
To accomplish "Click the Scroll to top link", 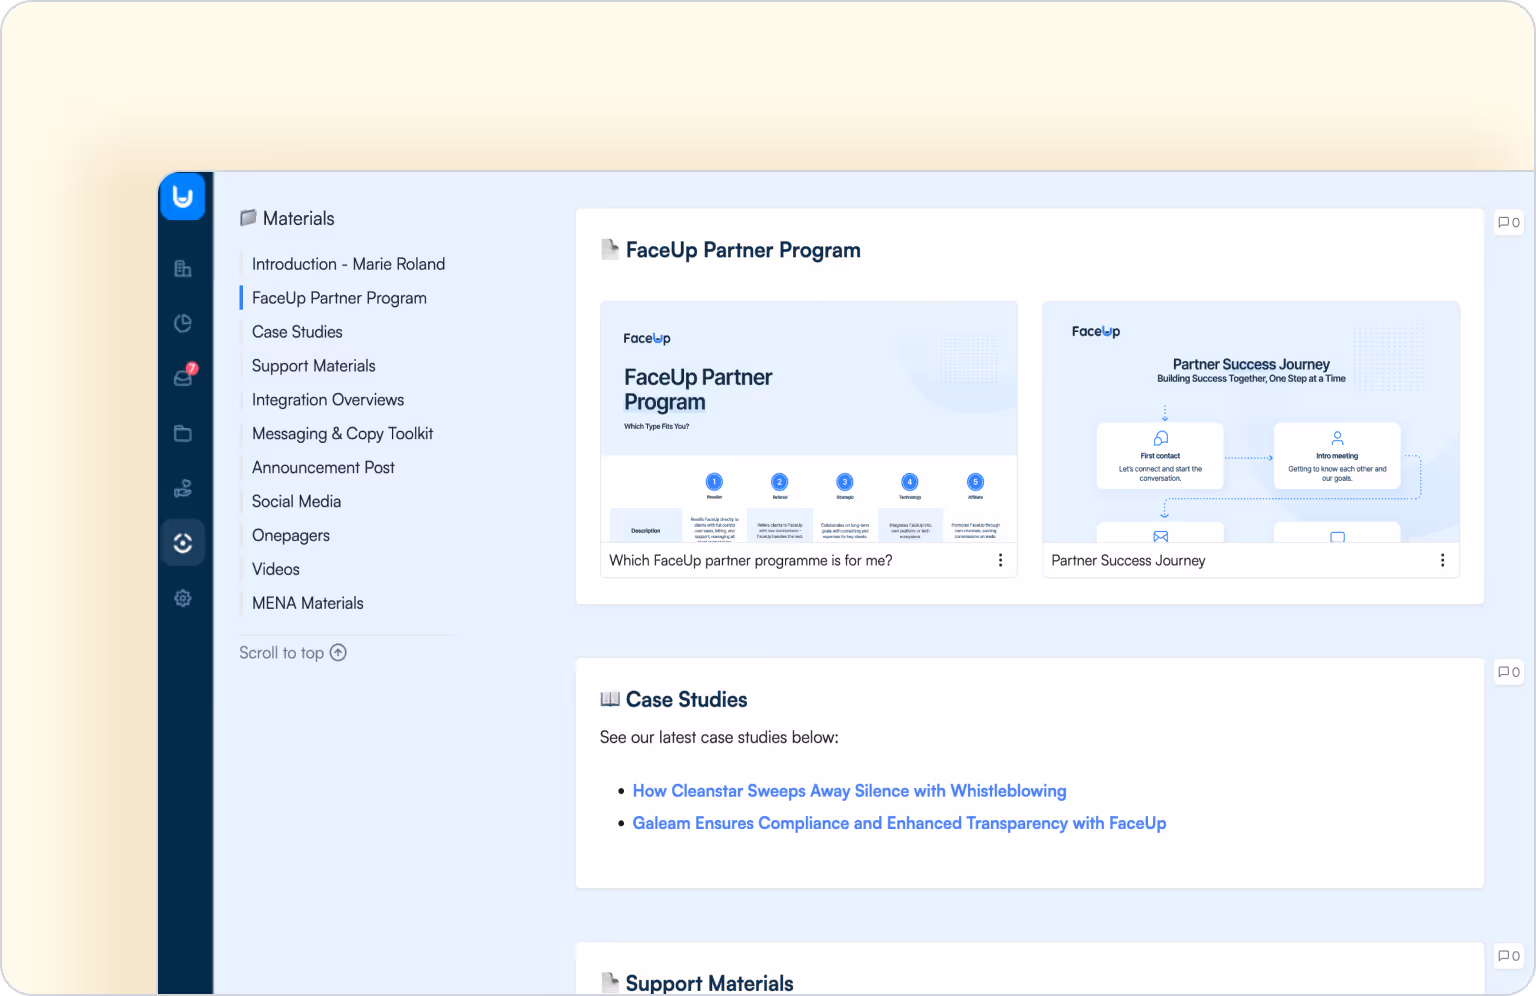I will [x=292, y=653].
